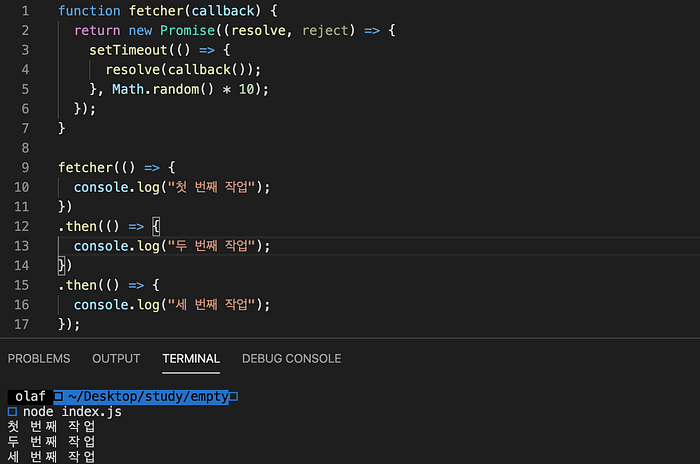Click 'setTimeout' on line 3
Viewport: 700px width, 464px height.
click(128, 50)
